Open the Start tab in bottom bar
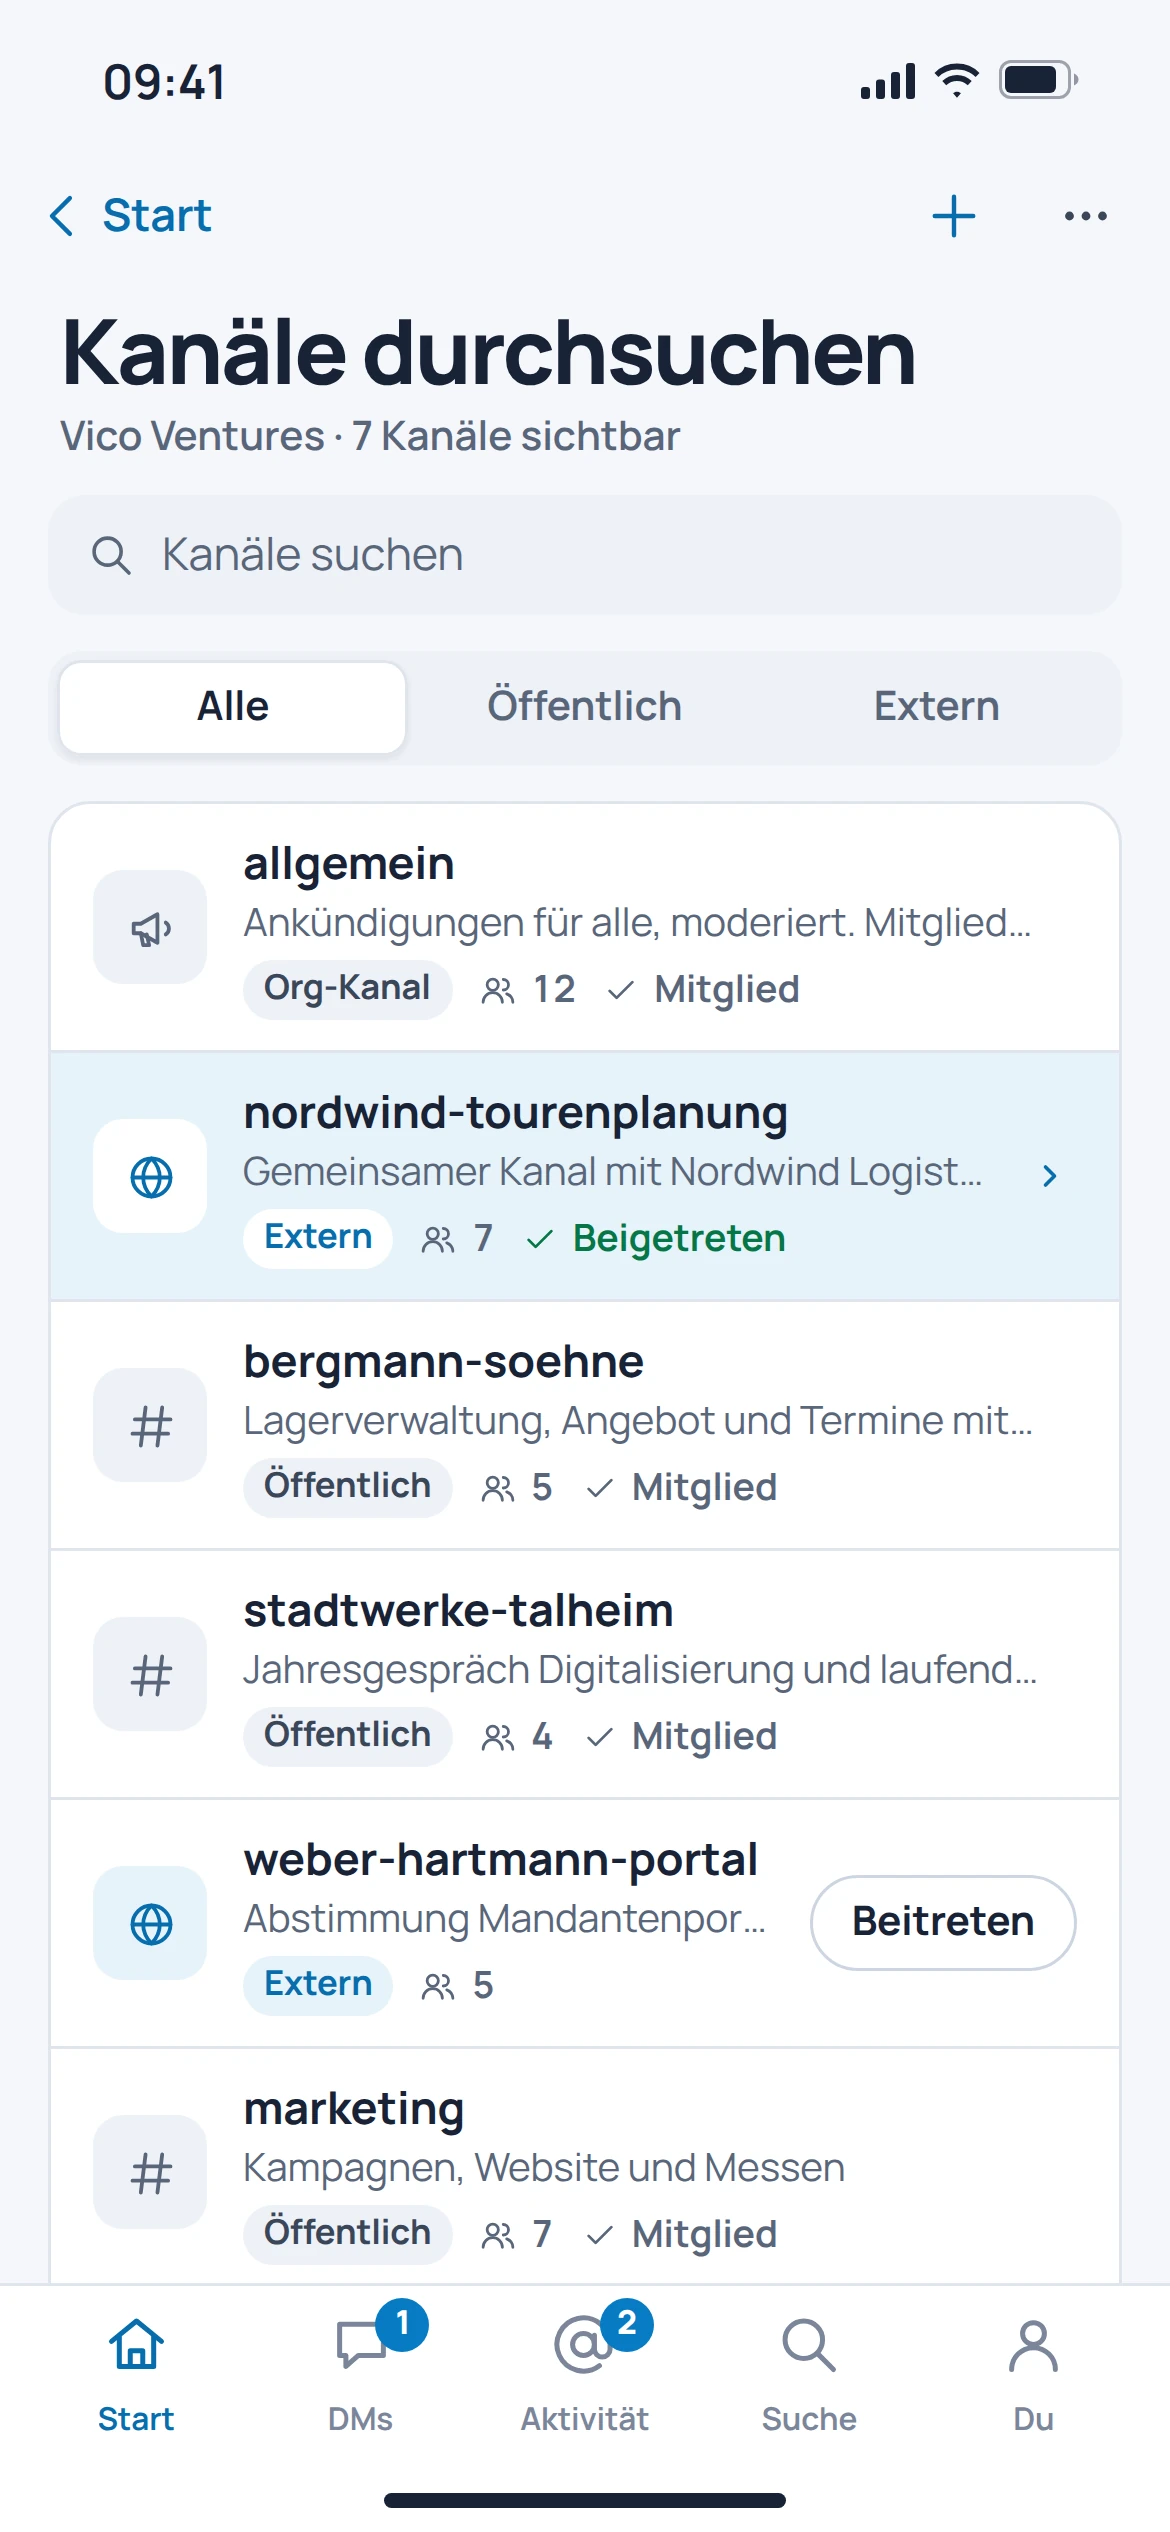The width and height of the screenshot is (1170, 2532). tap(136, 2375)
